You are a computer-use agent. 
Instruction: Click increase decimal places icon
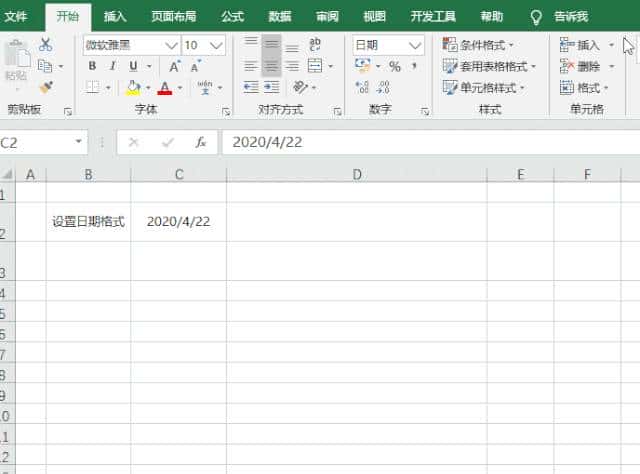(x=362, y=87)
